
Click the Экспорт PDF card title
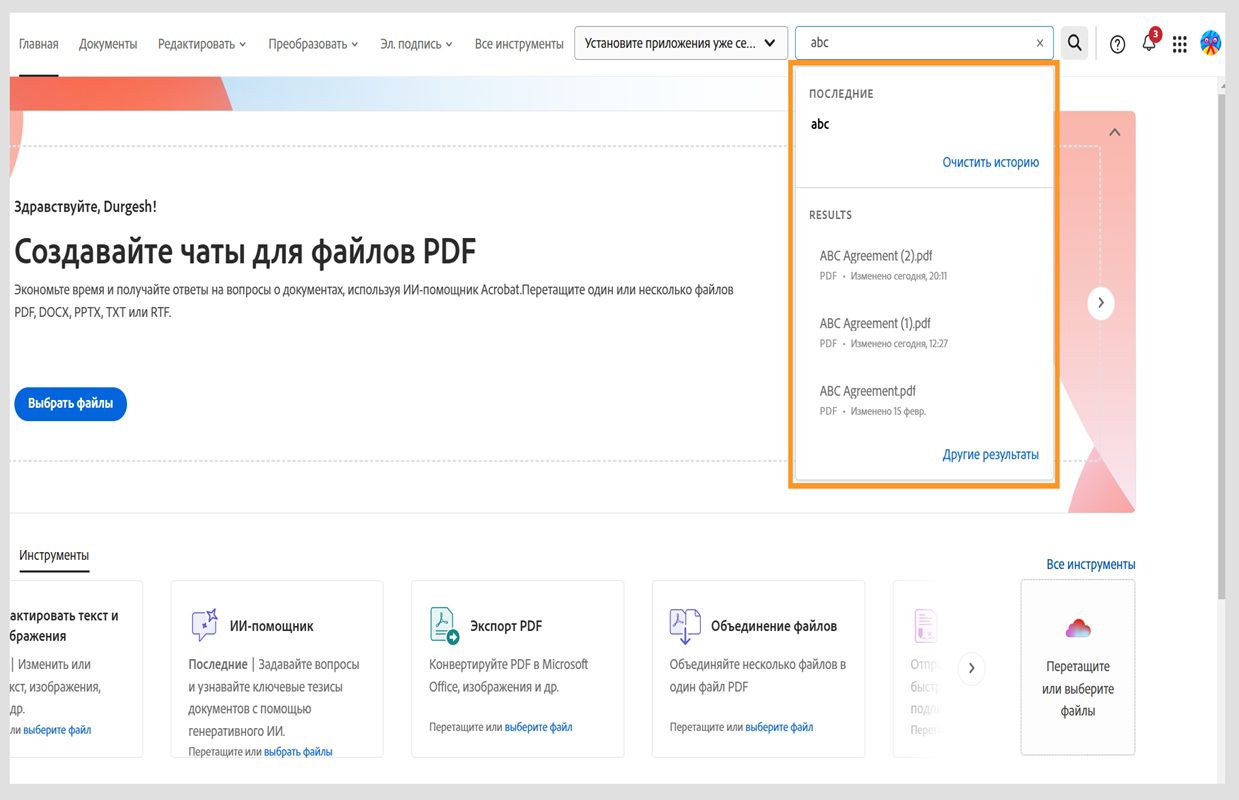[x=506, y=626]
